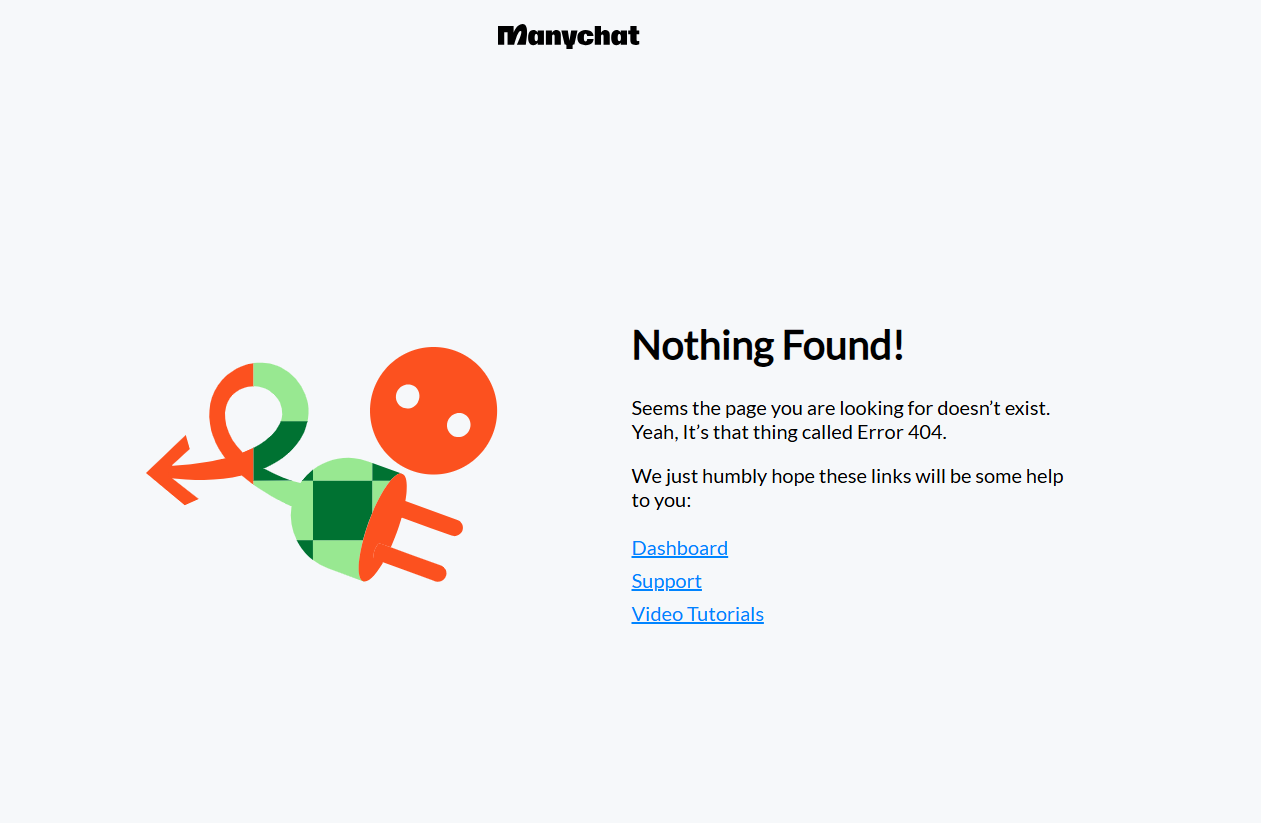Click the orange oval plug face
Image resolution: width=1261 pixels, height=823 pixels.
[x=381, y=528]
